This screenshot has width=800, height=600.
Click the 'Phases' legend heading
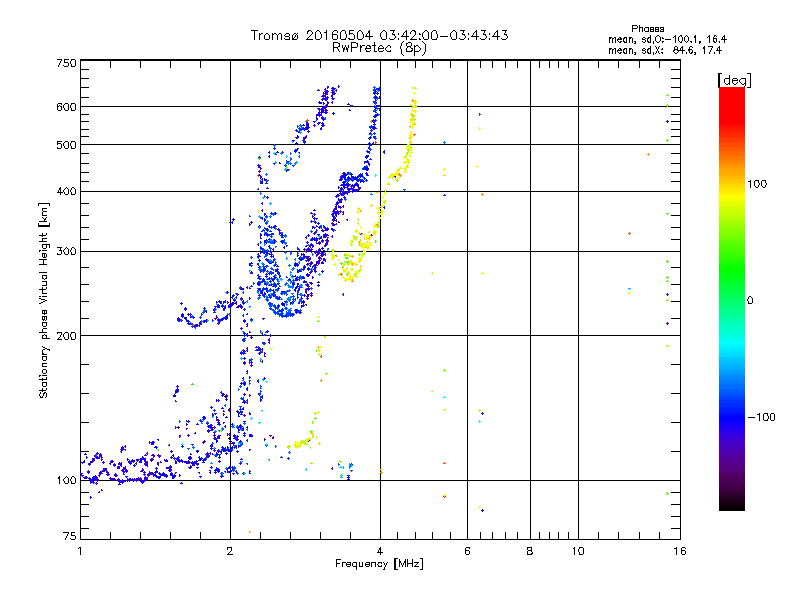pyautogui.click(x=647, y=29)
